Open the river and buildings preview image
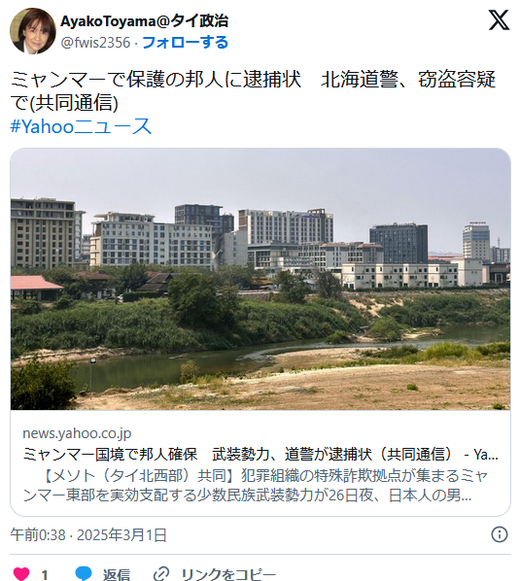Screen dimensions: 520x581 coord(260,279)
